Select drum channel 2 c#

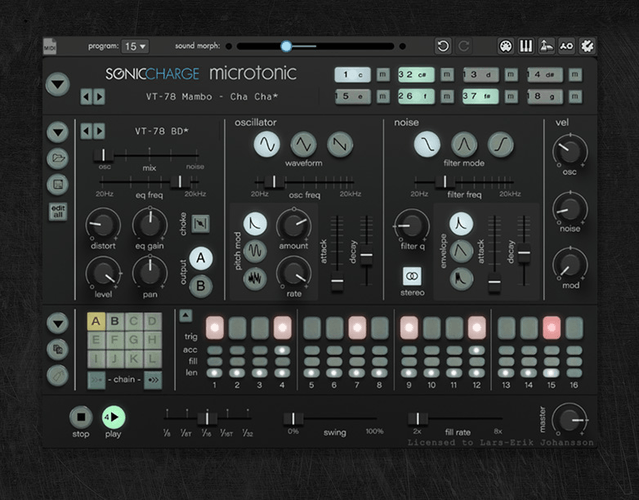pos(416,75)
